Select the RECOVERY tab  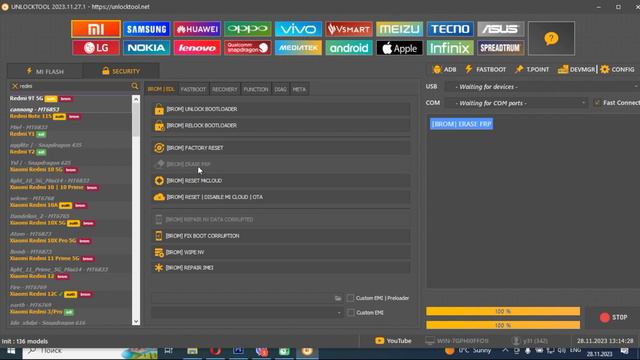[x=224, y=89]
